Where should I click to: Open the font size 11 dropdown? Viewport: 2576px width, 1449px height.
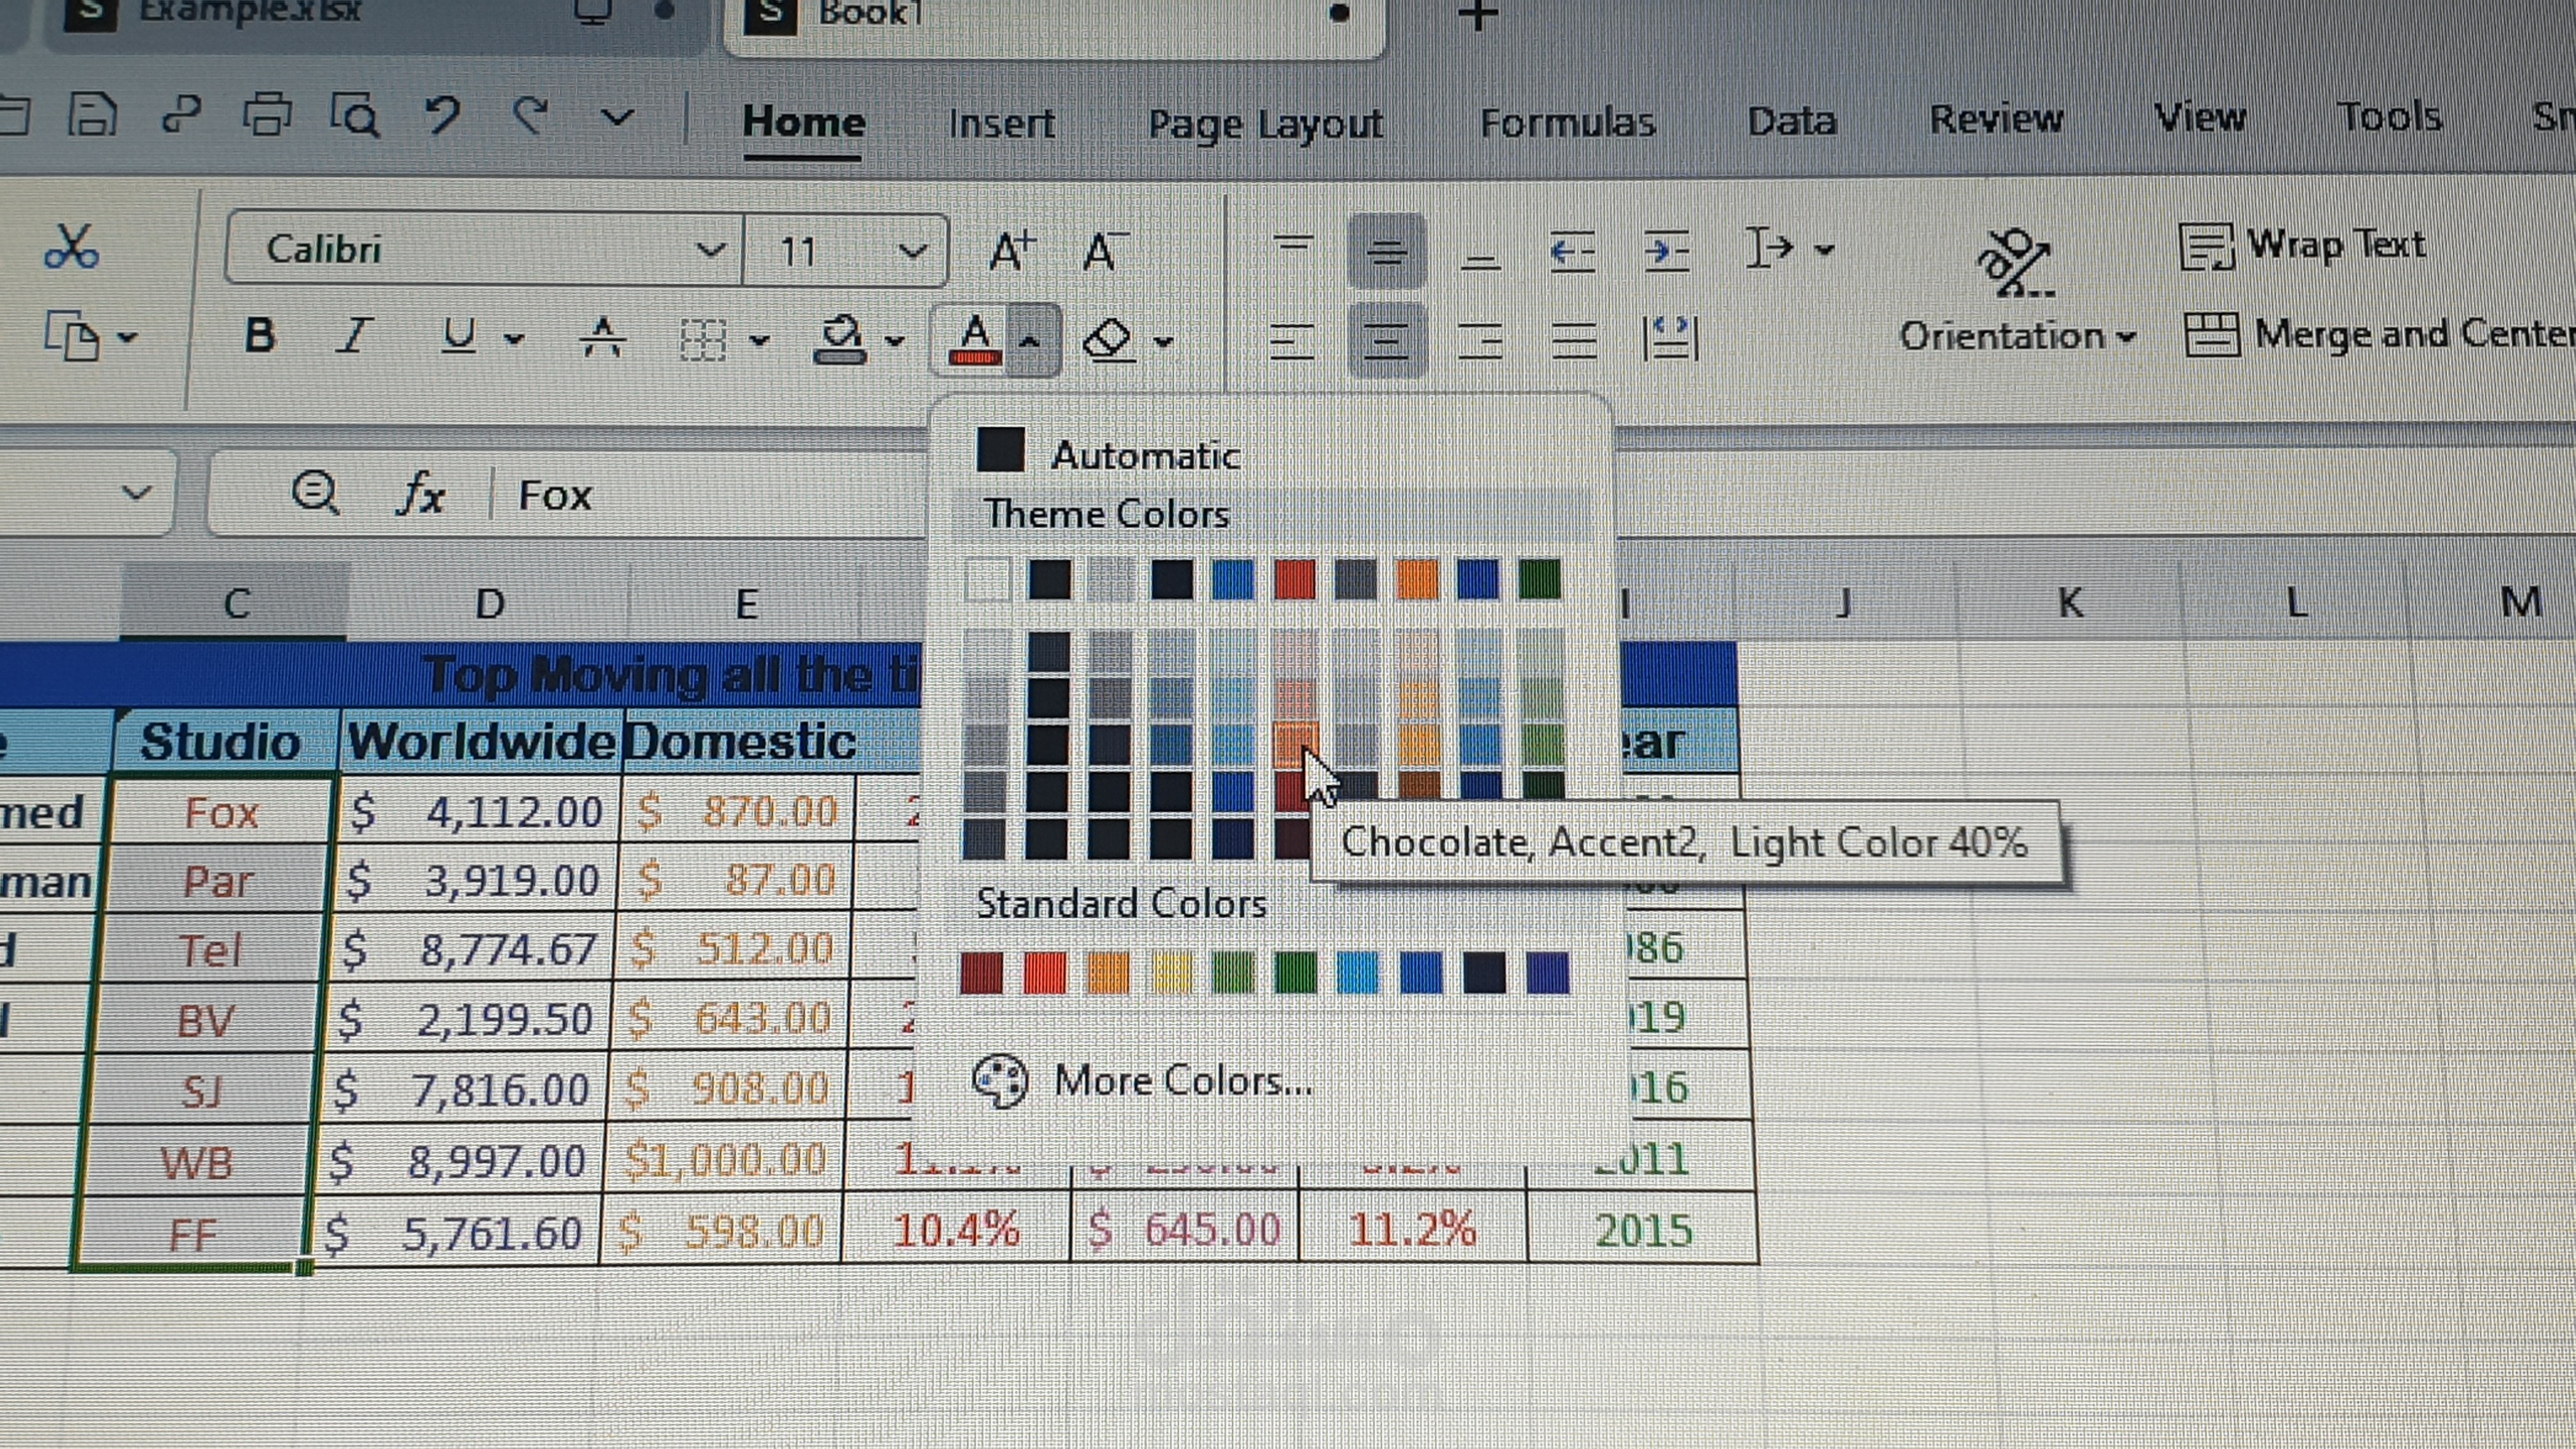912,250
